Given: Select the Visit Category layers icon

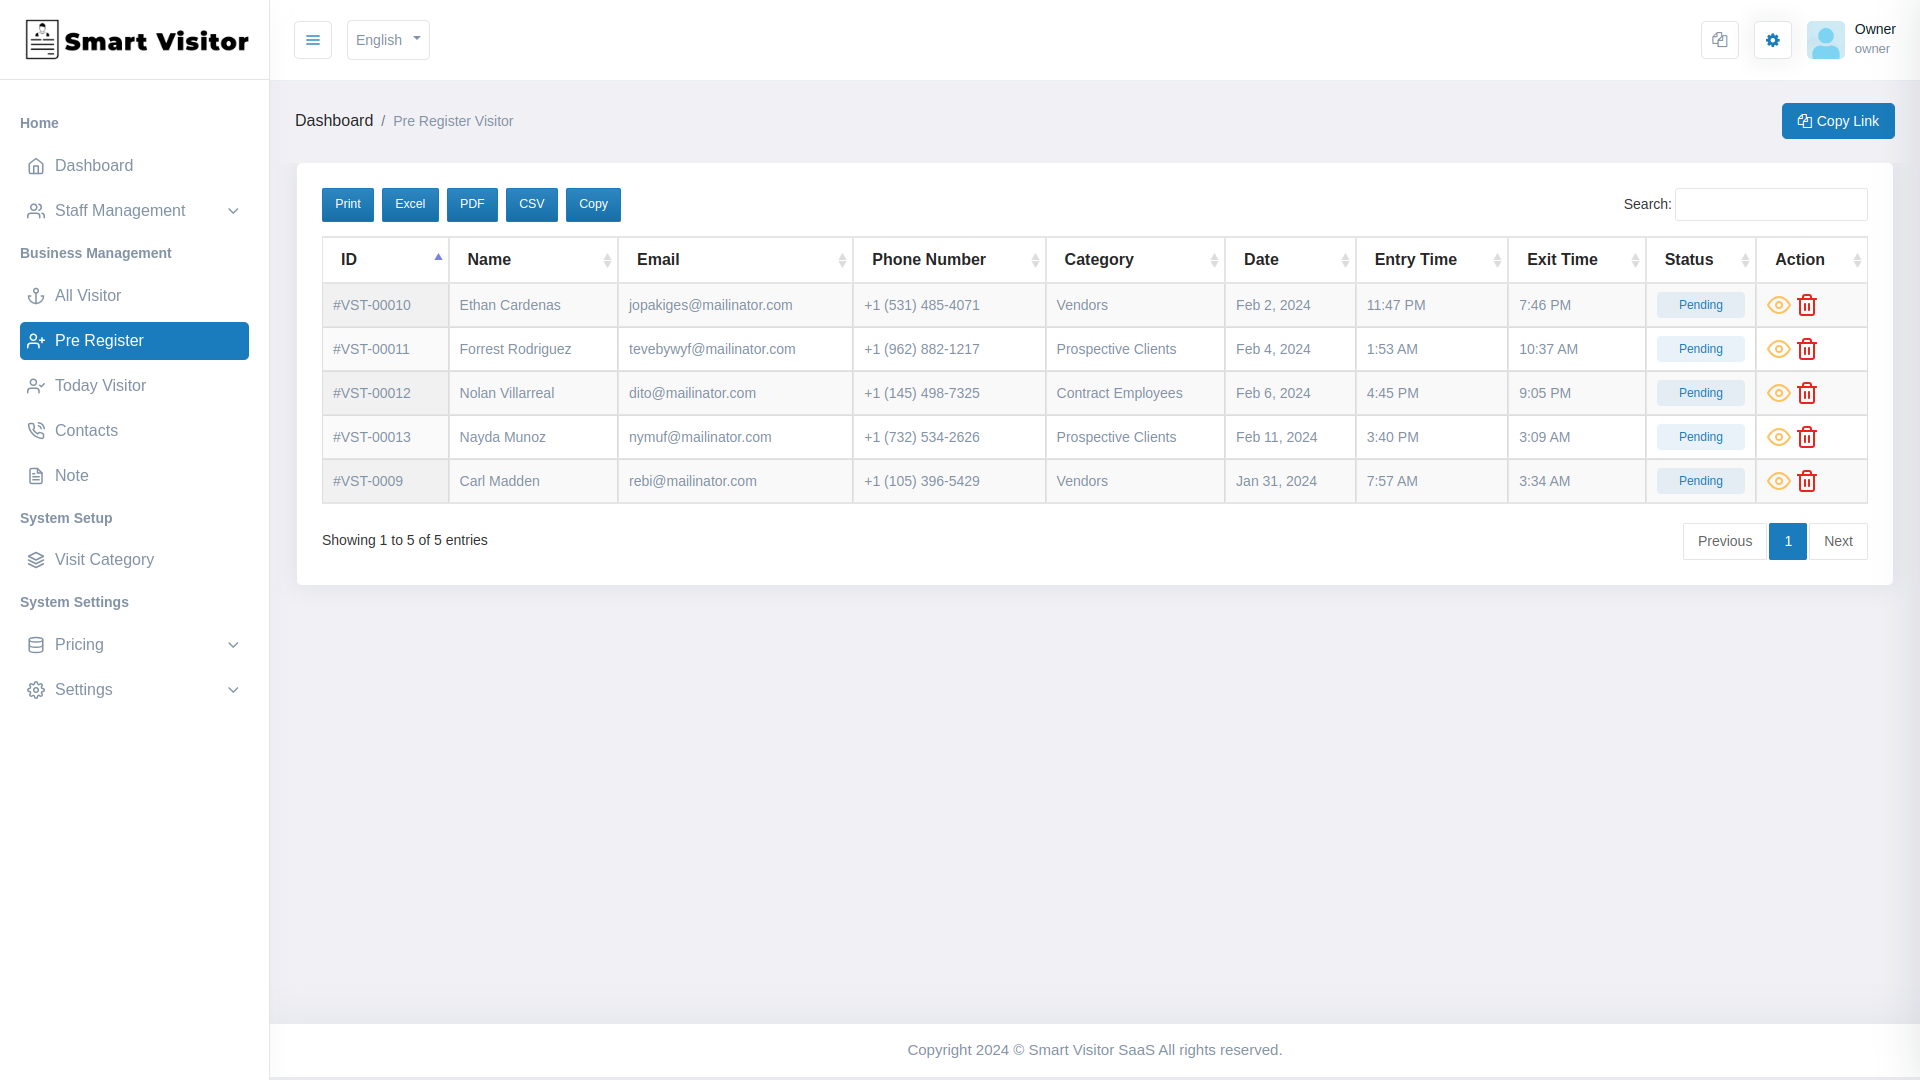Looking at the screenshot, I should pos(36,560).
